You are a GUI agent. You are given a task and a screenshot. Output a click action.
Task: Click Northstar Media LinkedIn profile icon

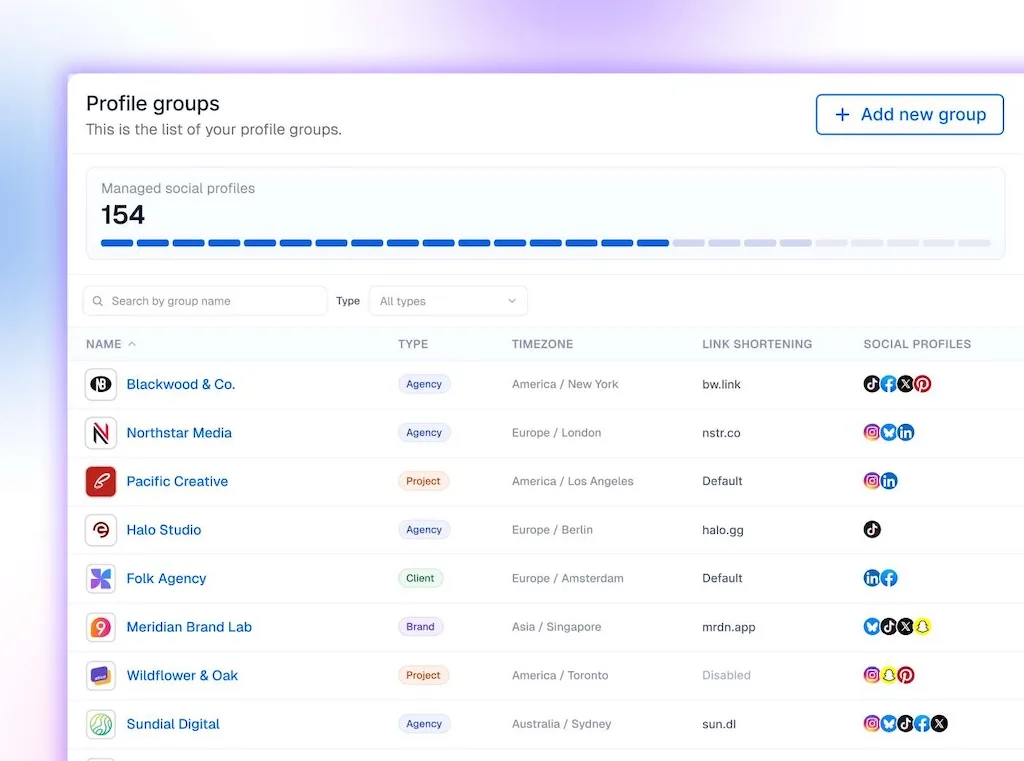[906, 432]
